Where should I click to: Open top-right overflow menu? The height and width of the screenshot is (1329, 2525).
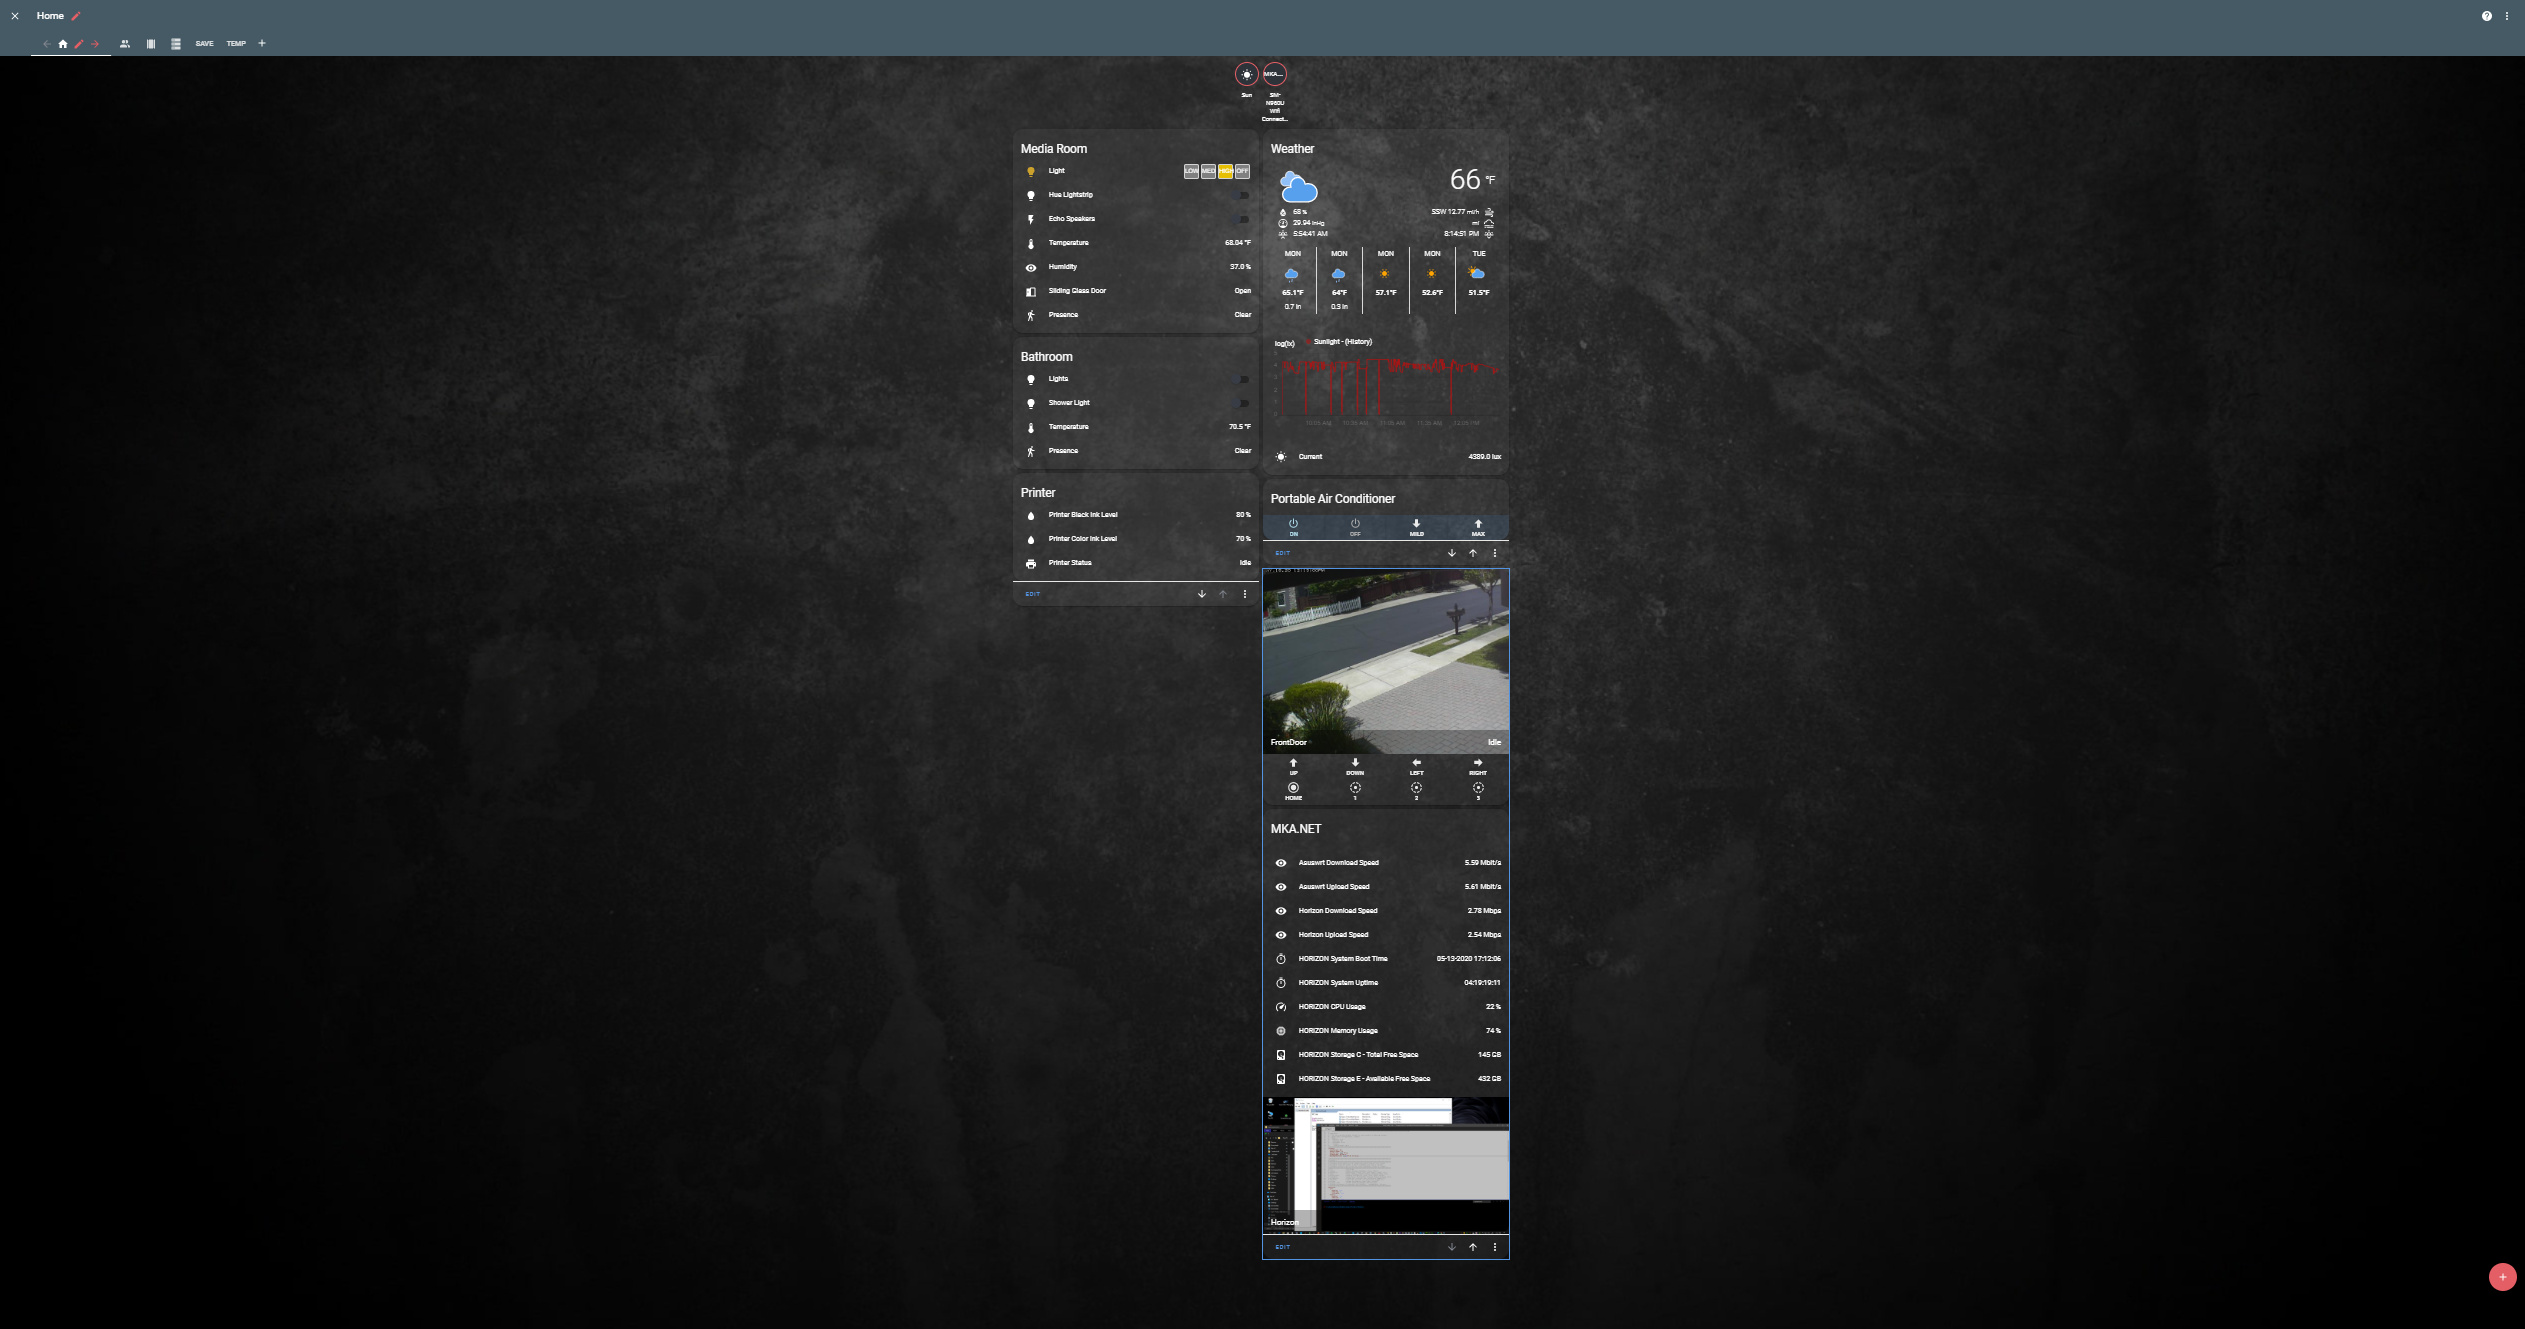point(2507,16)
